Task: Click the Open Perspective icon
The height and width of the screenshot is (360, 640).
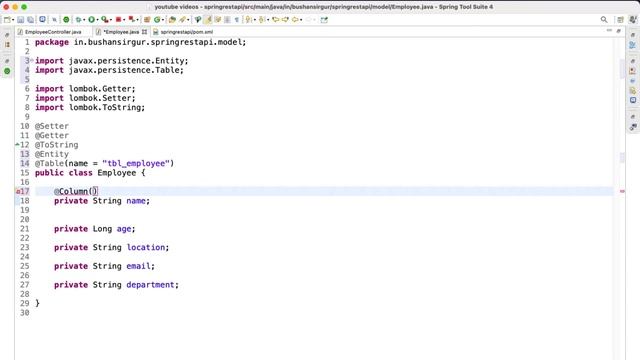Action: tap(620, 20)
